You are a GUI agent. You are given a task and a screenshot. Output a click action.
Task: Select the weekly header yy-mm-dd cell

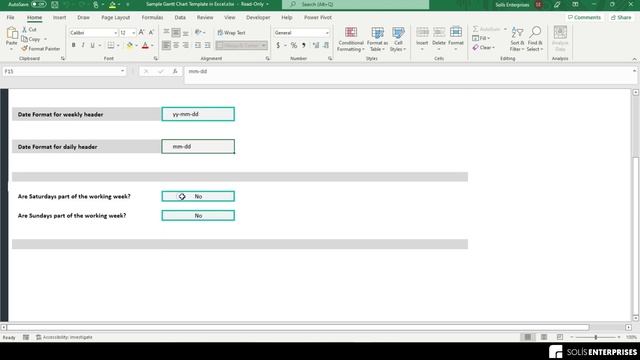198,114
